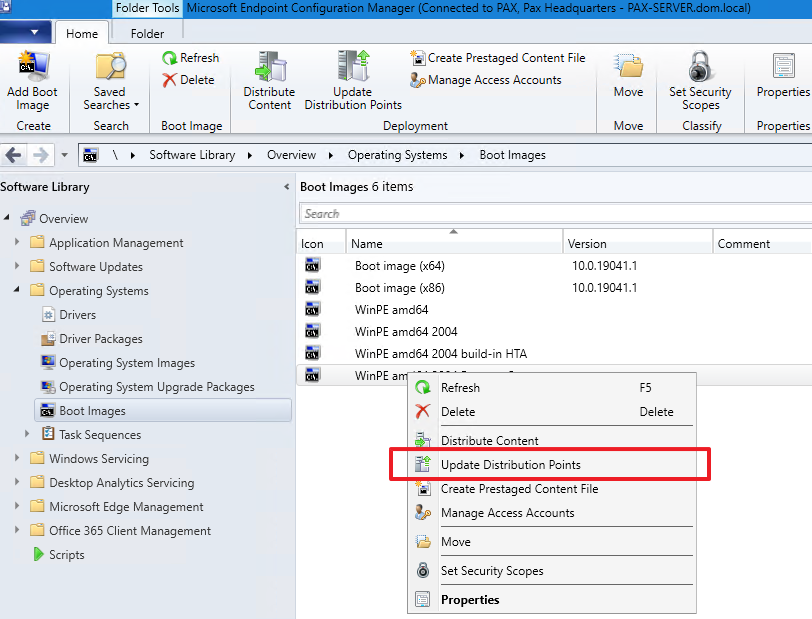Sort the list by the Version column header

(x=587, y=243)
